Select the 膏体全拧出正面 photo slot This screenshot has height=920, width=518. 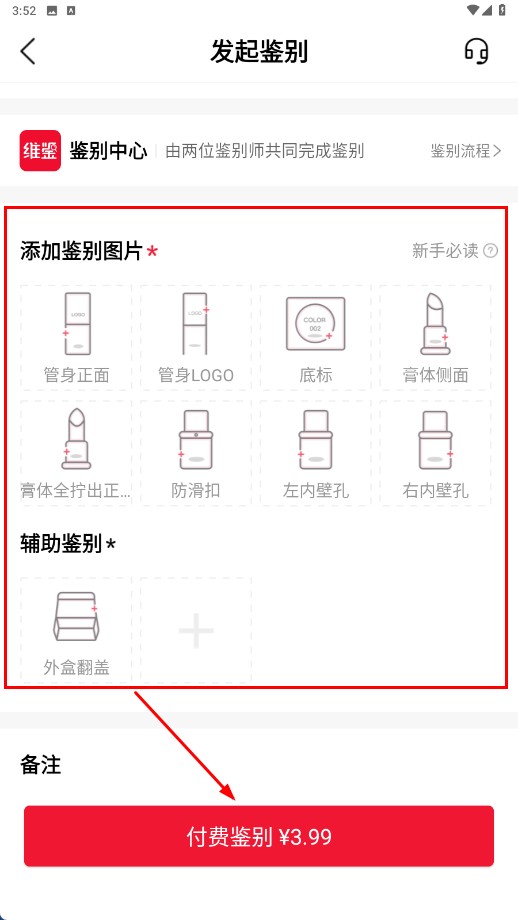pyautogui.click(x=76, y=453)
